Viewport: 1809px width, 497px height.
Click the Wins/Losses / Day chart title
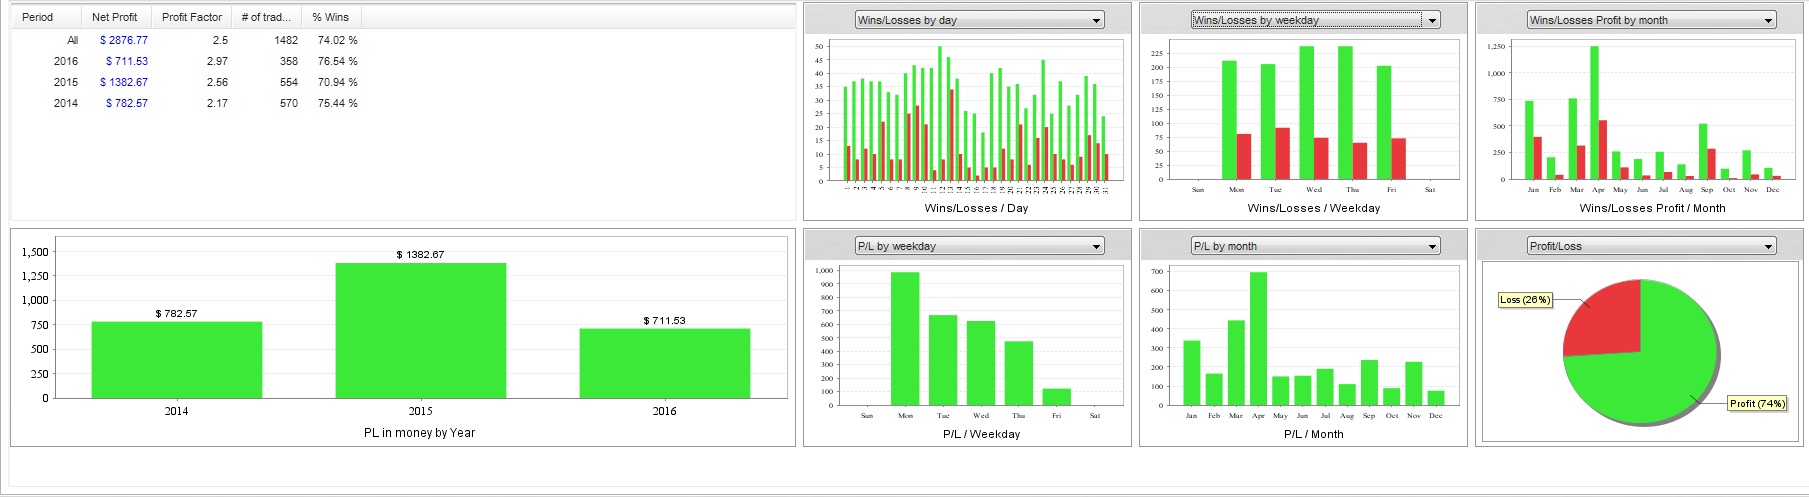click(976, 208)
